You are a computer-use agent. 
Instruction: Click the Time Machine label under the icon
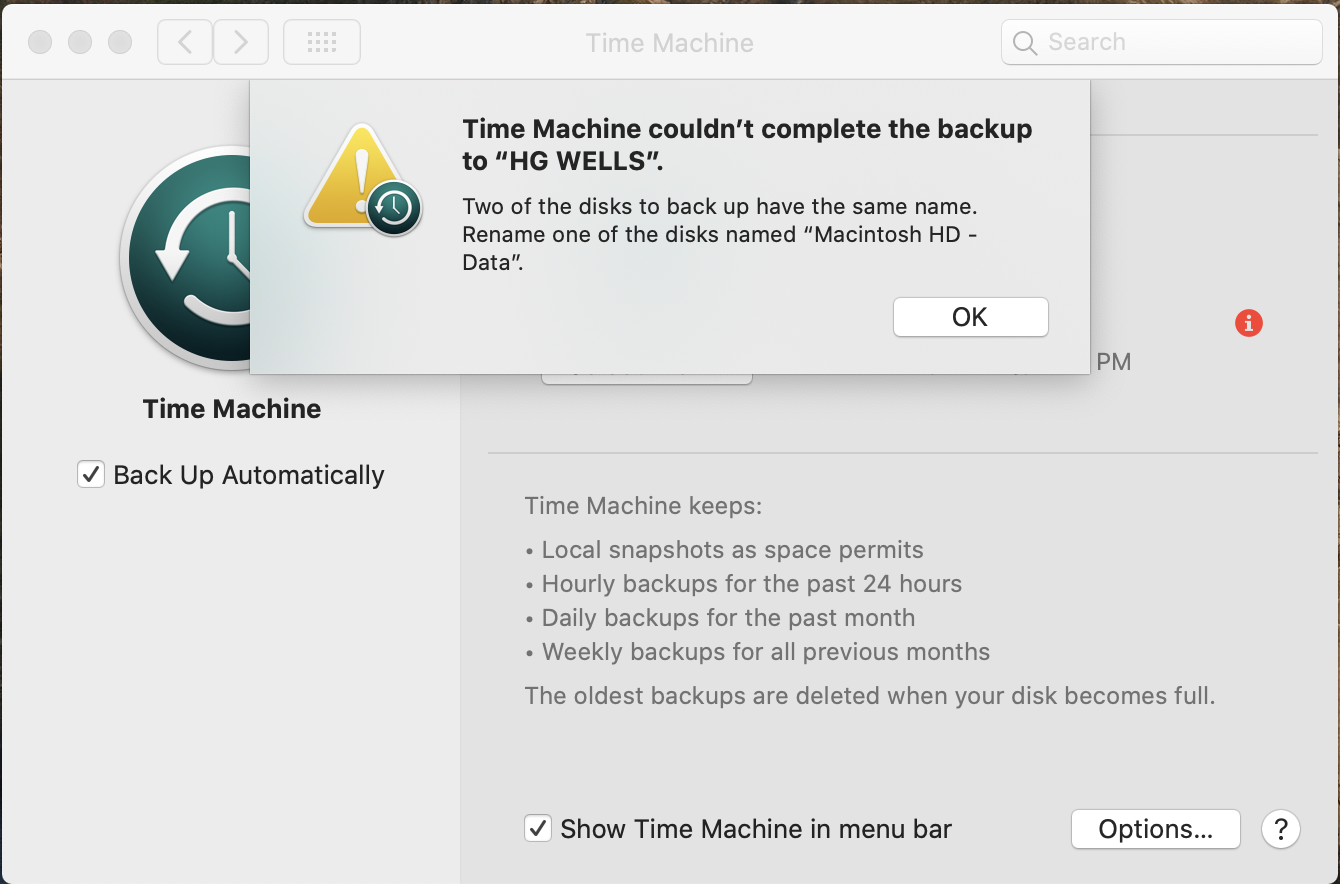(232, 409)
